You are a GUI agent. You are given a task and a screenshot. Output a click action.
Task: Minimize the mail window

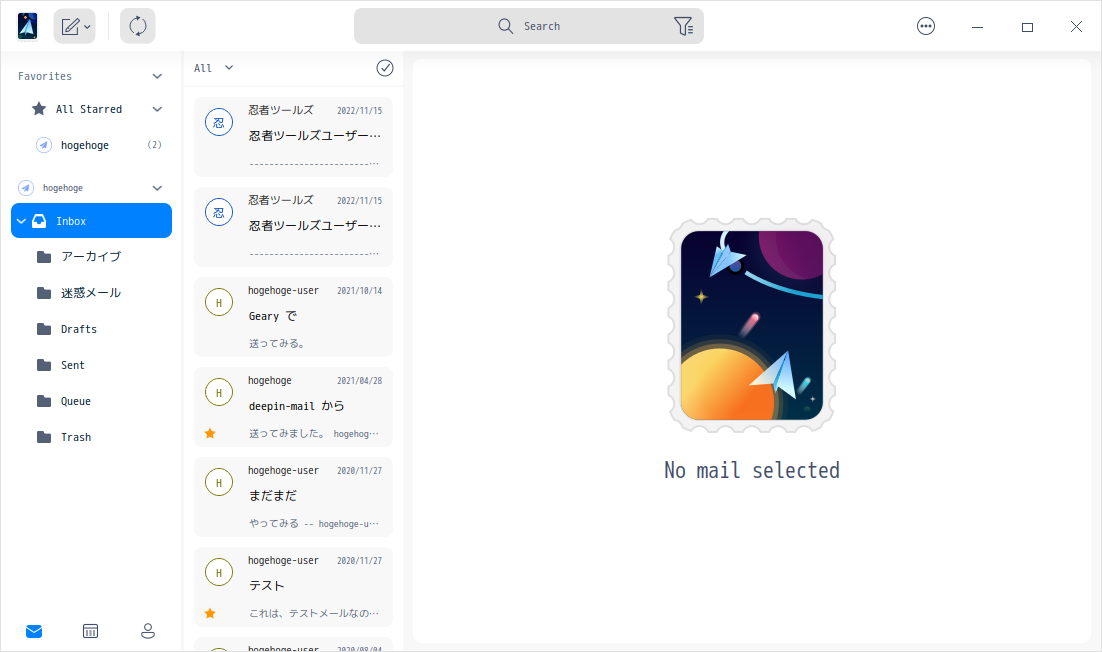pyautogui.click(x=977, y=27)
